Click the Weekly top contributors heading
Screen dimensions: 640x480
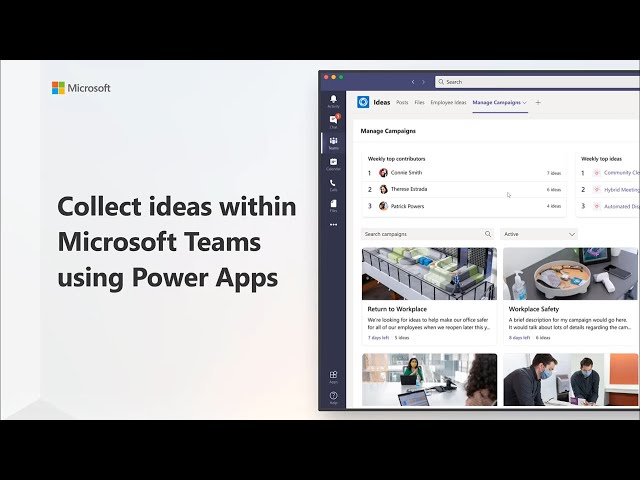(396, 159)
